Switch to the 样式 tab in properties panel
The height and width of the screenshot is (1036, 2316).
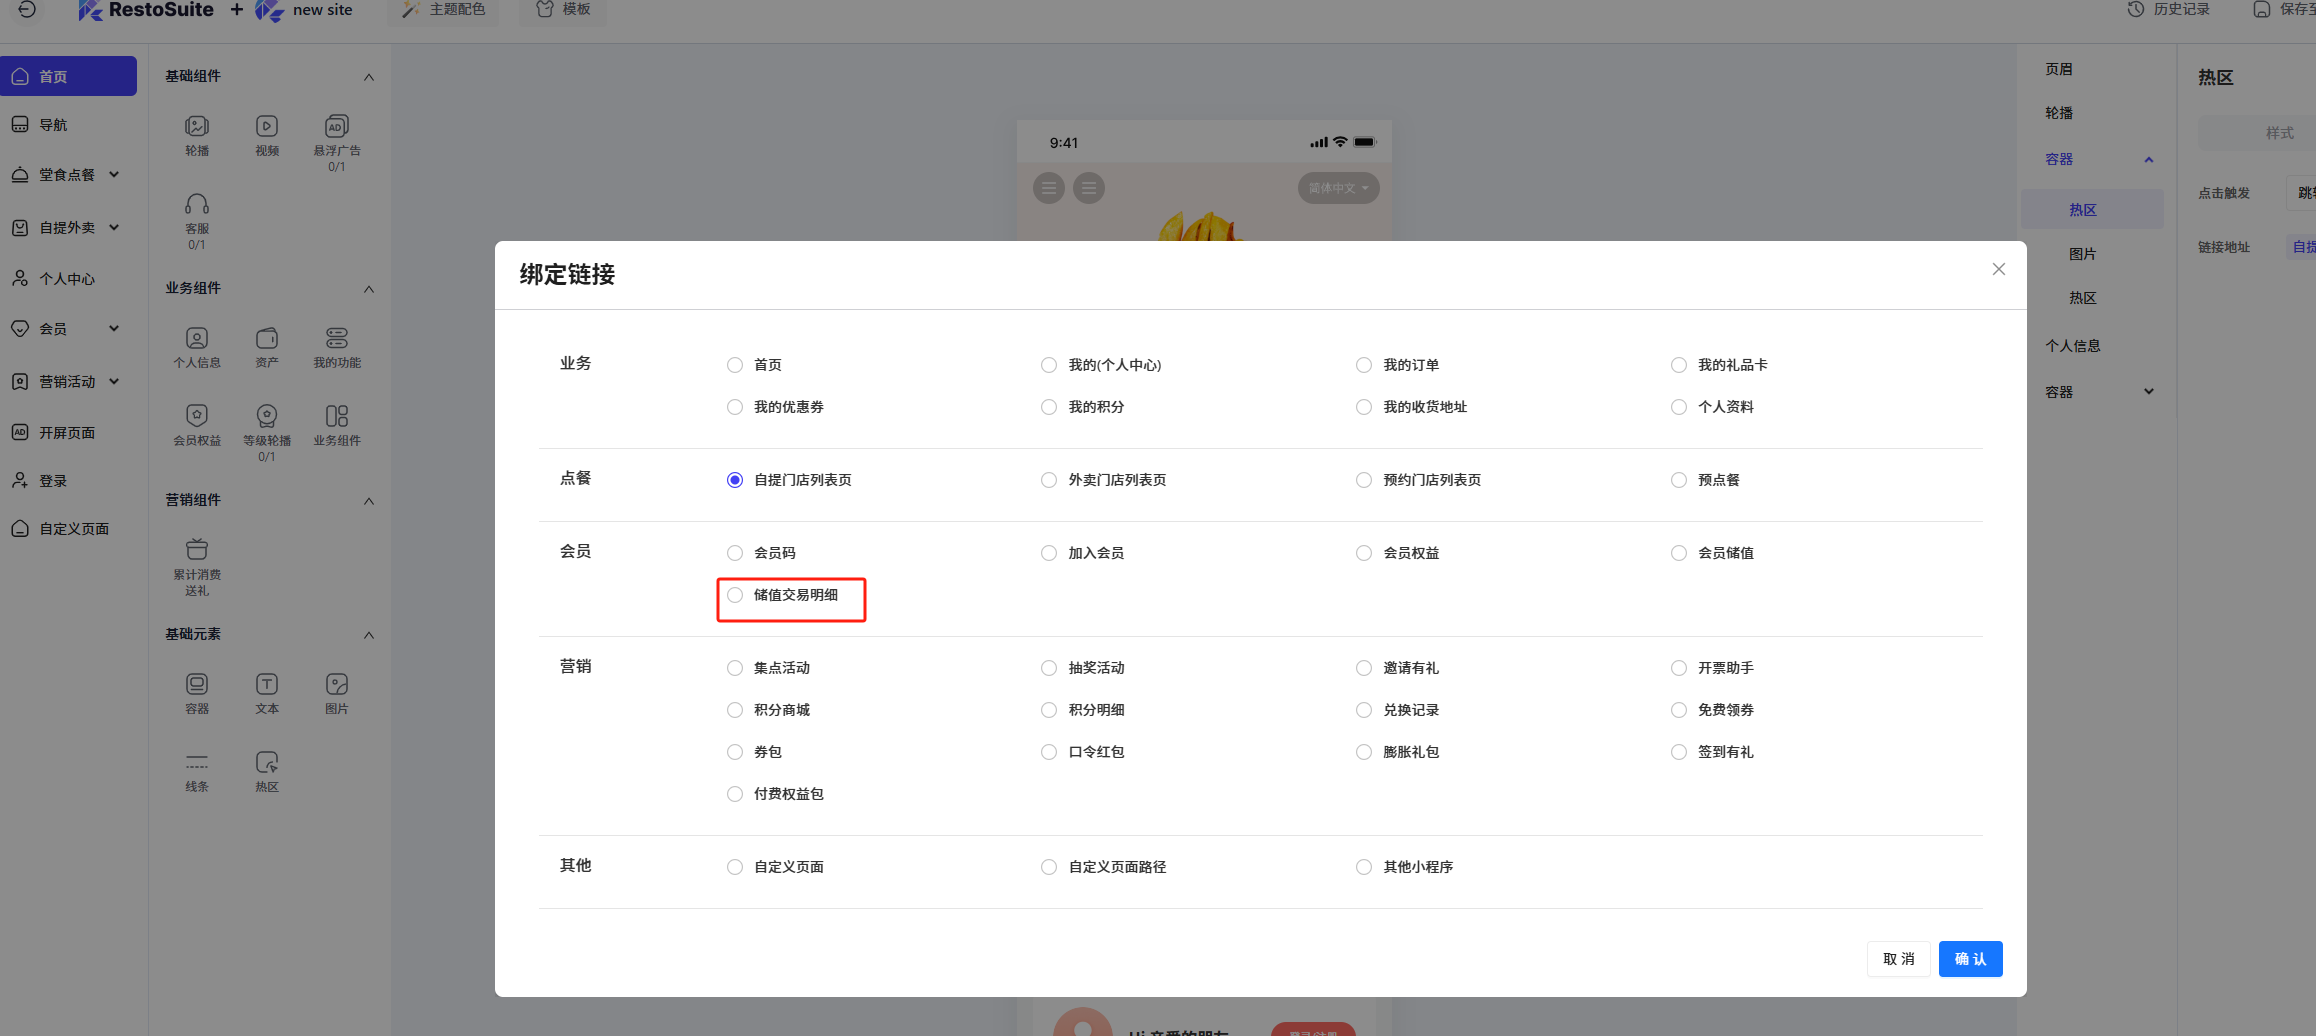tap(2279, 133)
